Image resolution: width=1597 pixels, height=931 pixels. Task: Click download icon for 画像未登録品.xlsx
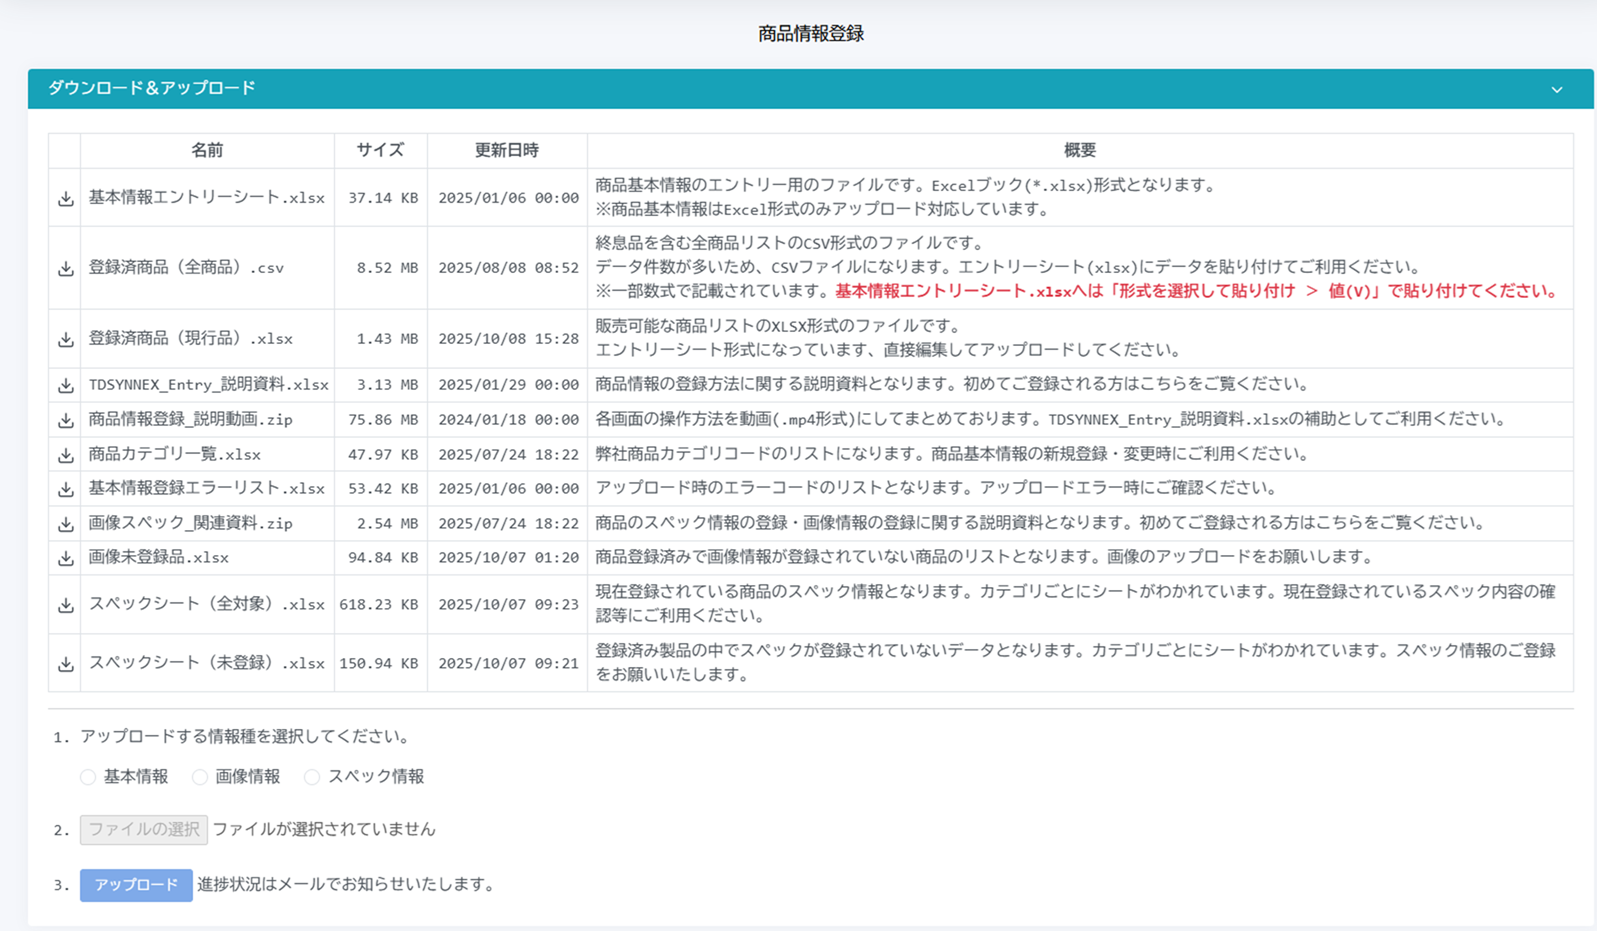click(x=66, y=559)
